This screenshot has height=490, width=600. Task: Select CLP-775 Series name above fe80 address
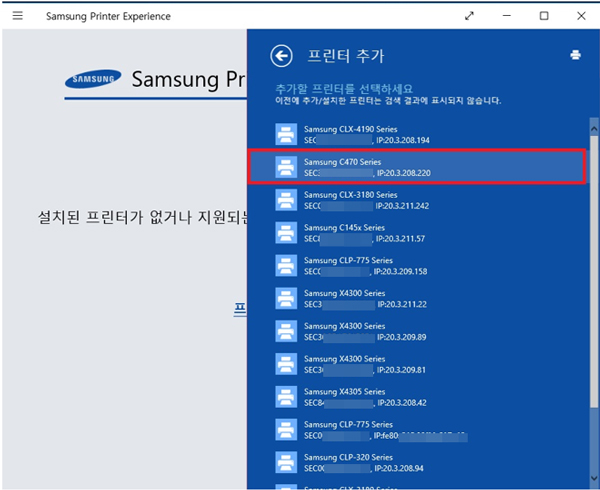[x=348, y=425]
